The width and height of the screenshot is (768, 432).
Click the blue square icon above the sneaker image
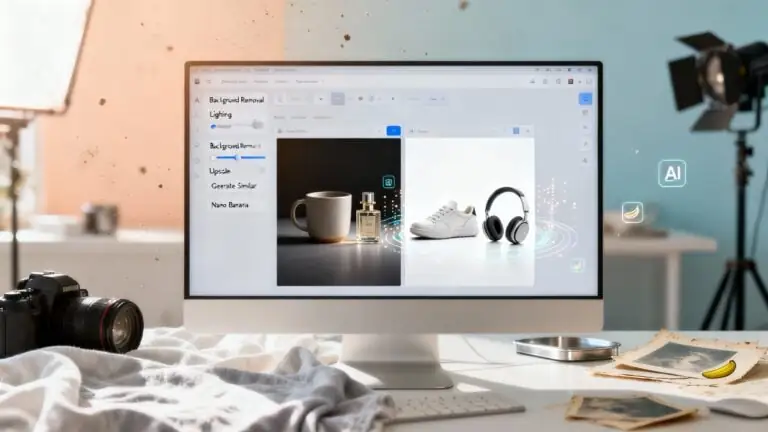tap(516, 131)
